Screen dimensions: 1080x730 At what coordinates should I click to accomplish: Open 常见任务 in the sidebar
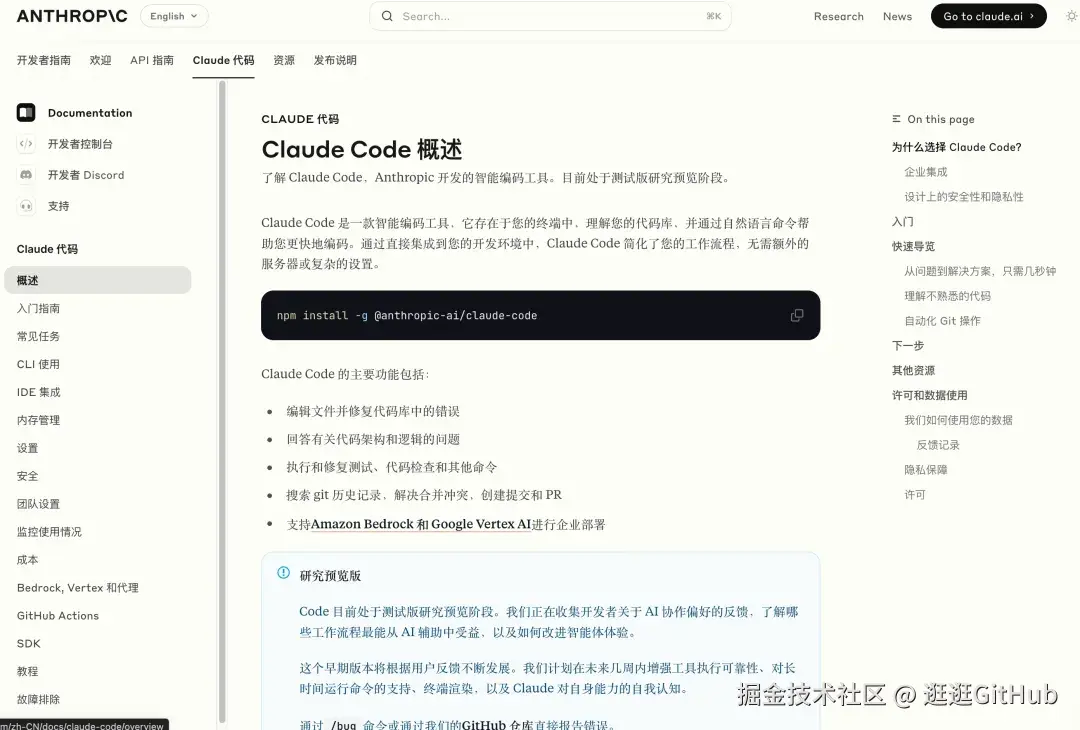click(39, 336)
